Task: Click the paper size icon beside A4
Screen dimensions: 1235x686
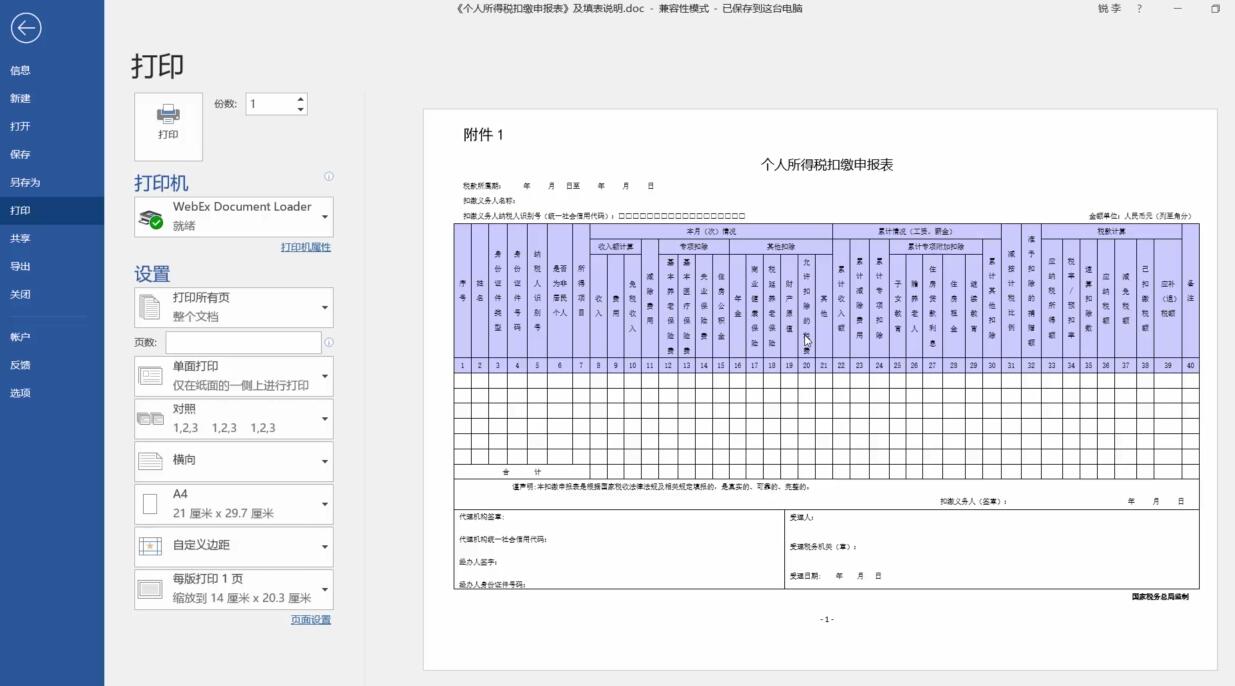Action: tap(150, 504)
